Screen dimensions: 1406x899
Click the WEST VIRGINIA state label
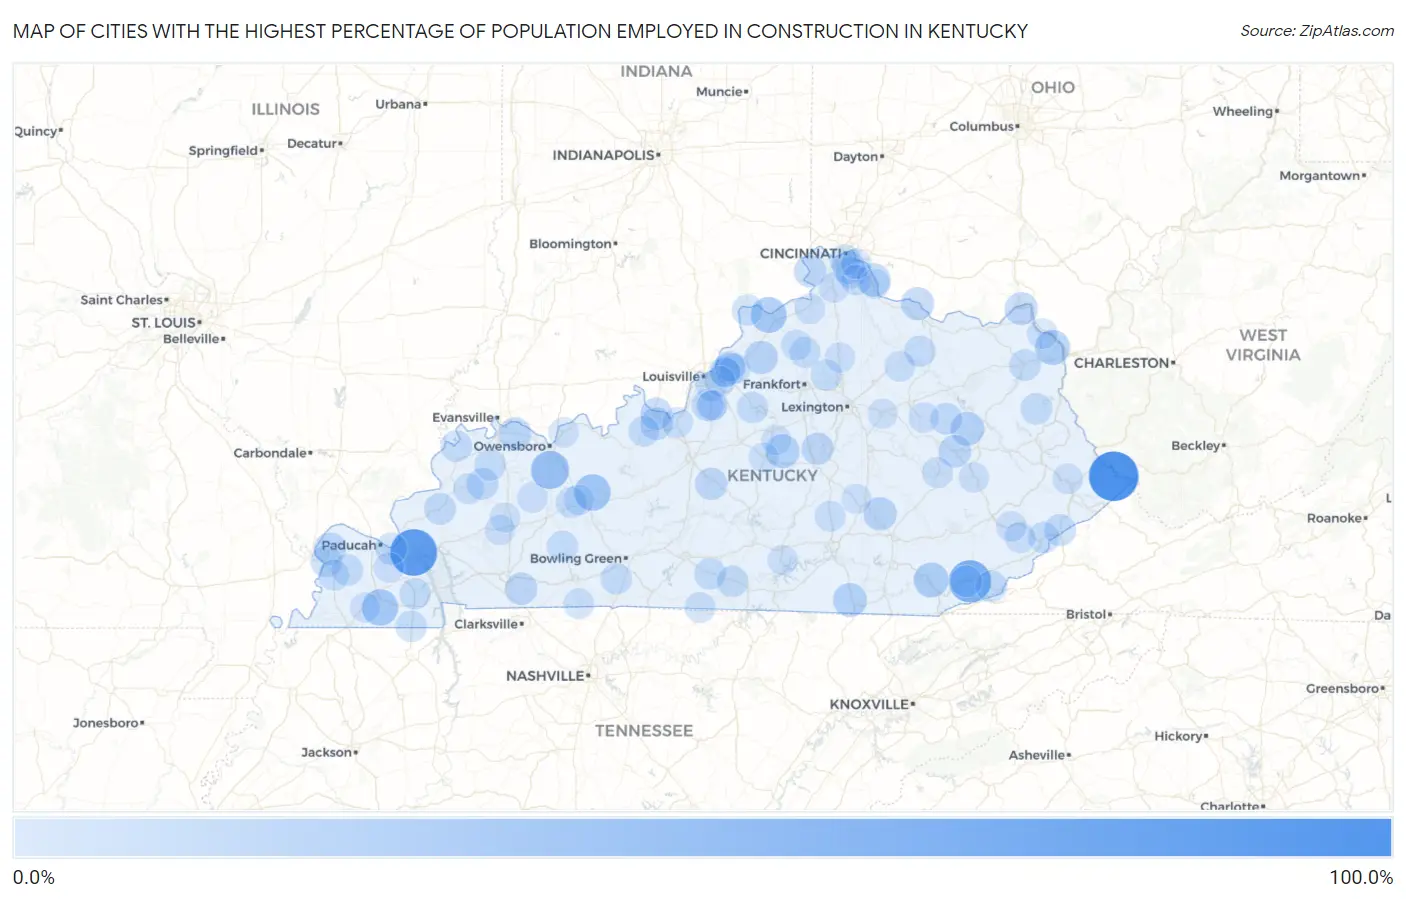coord(1263,345)
